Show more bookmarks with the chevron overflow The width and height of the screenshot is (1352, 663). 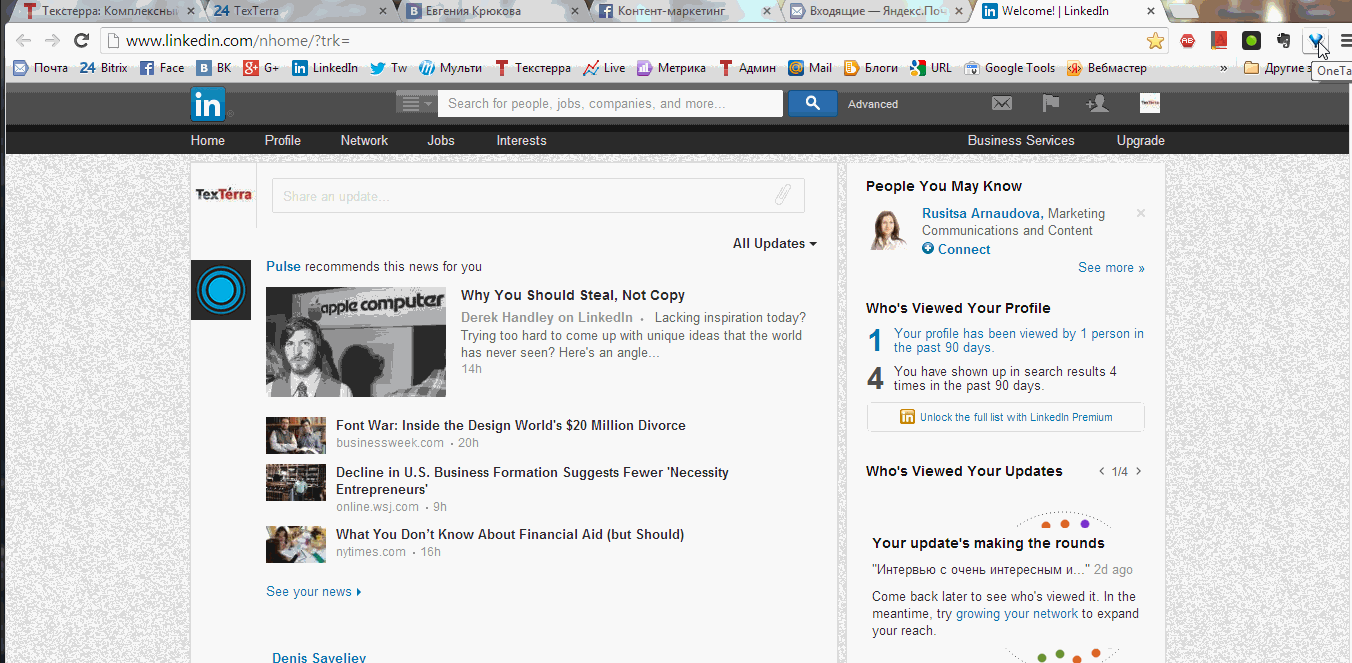pos(1223,68)
